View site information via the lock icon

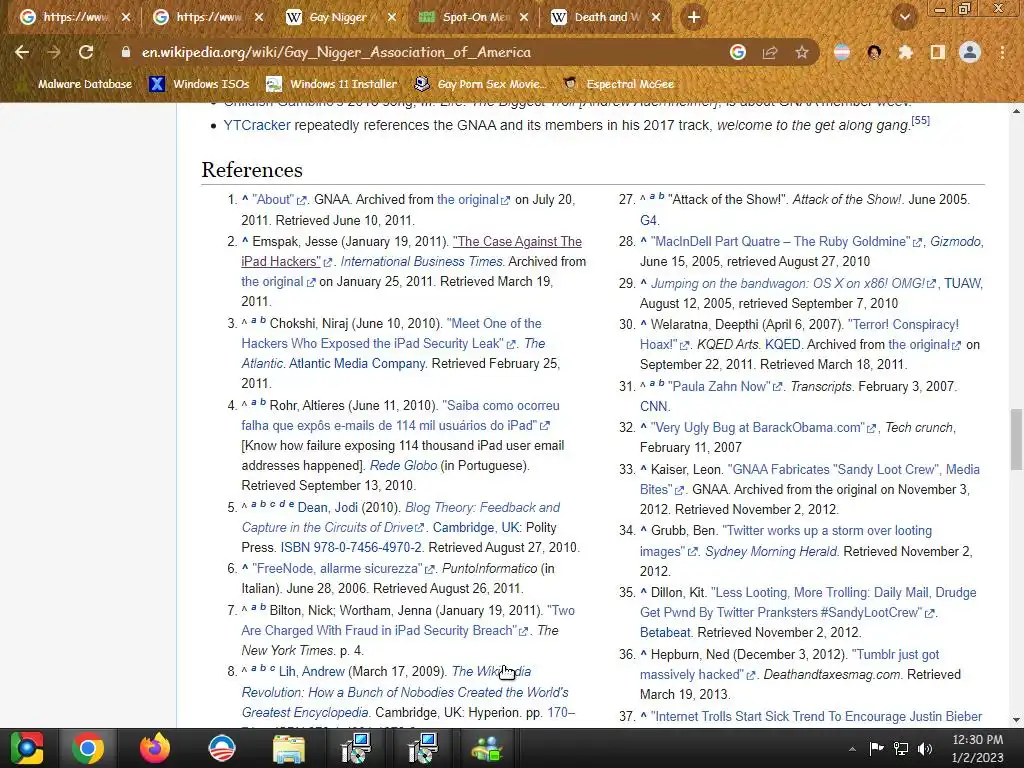click(x=125, y=52)
